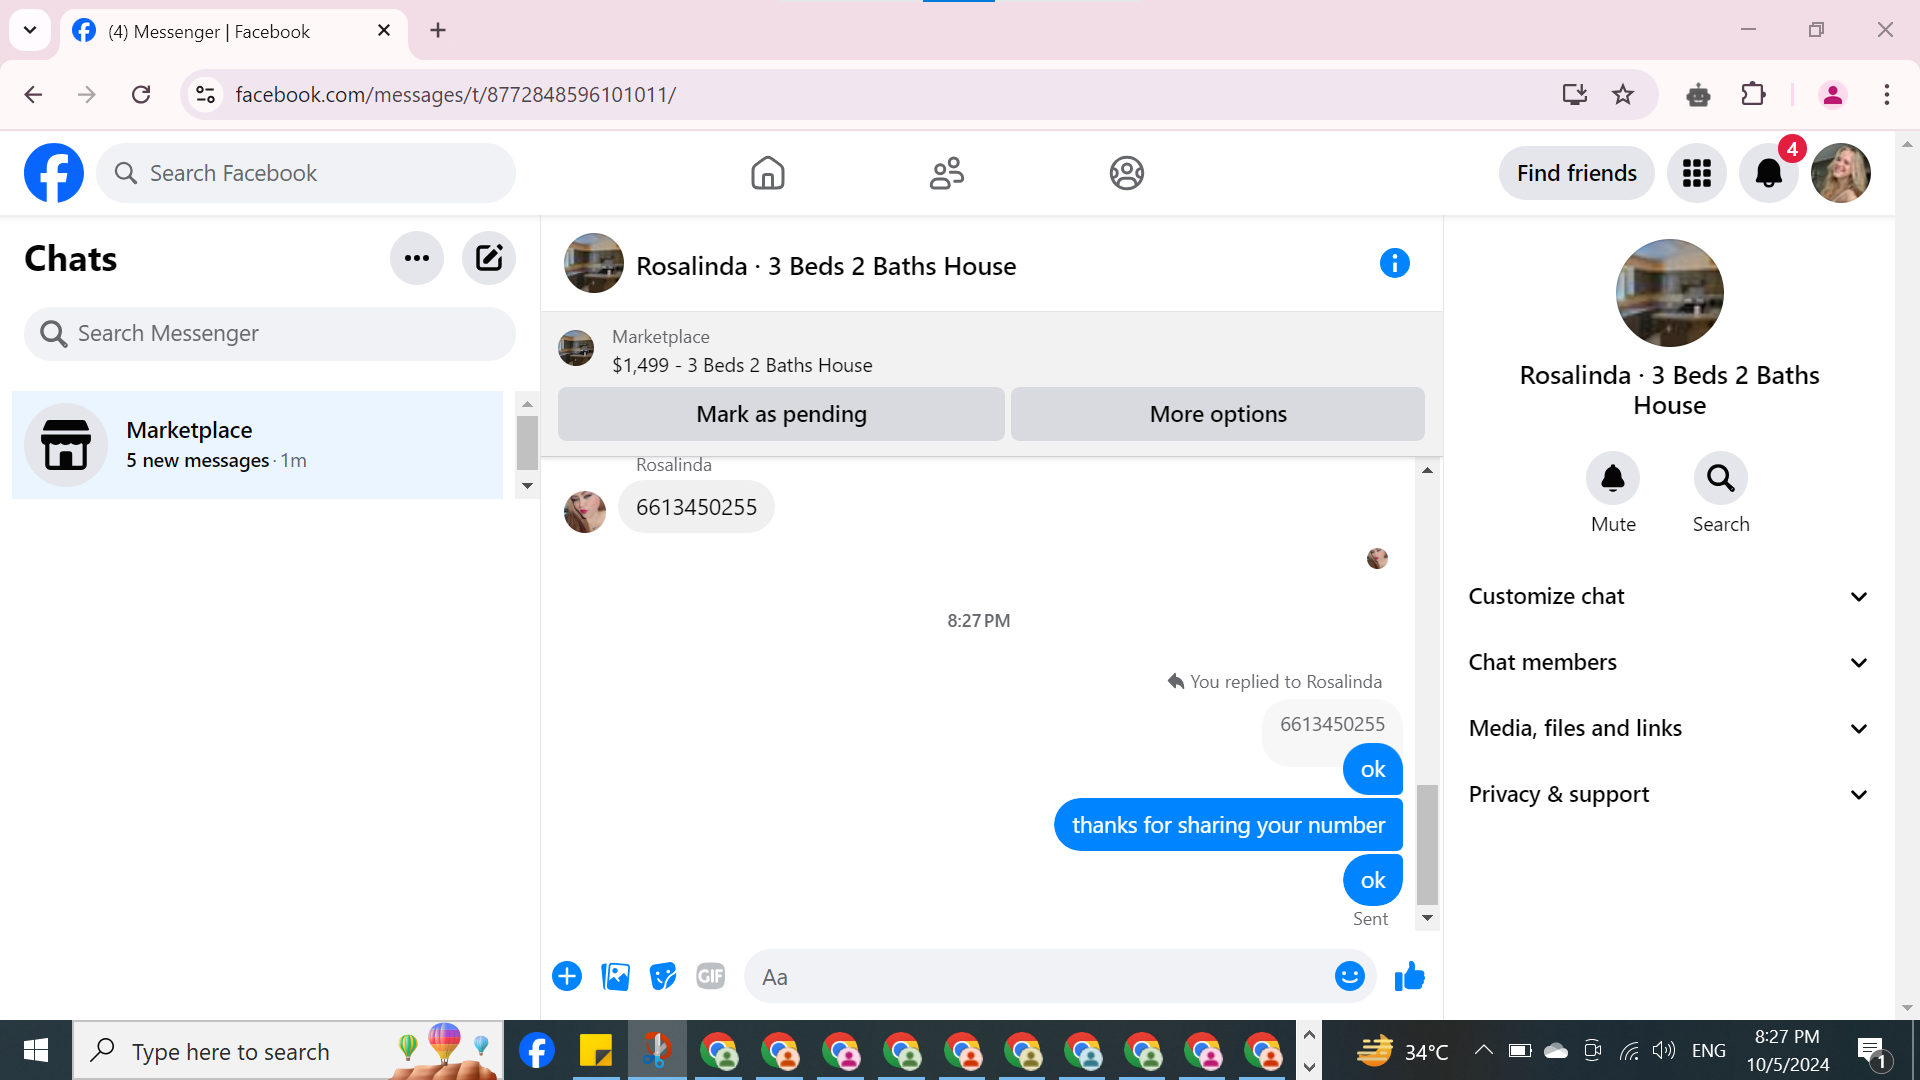
Task: Expand Customize chat section
Action: [x=1668, y=596]
